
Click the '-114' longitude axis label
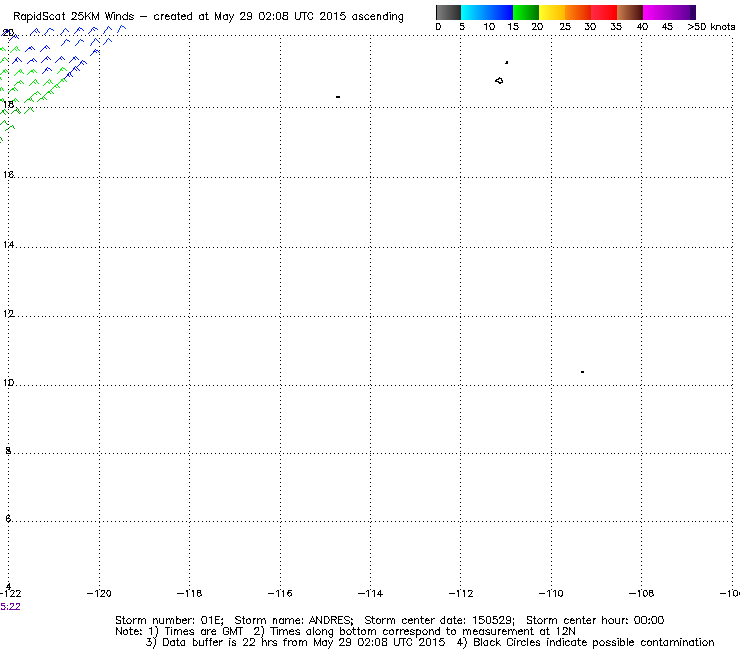click(x=370, y=593)
